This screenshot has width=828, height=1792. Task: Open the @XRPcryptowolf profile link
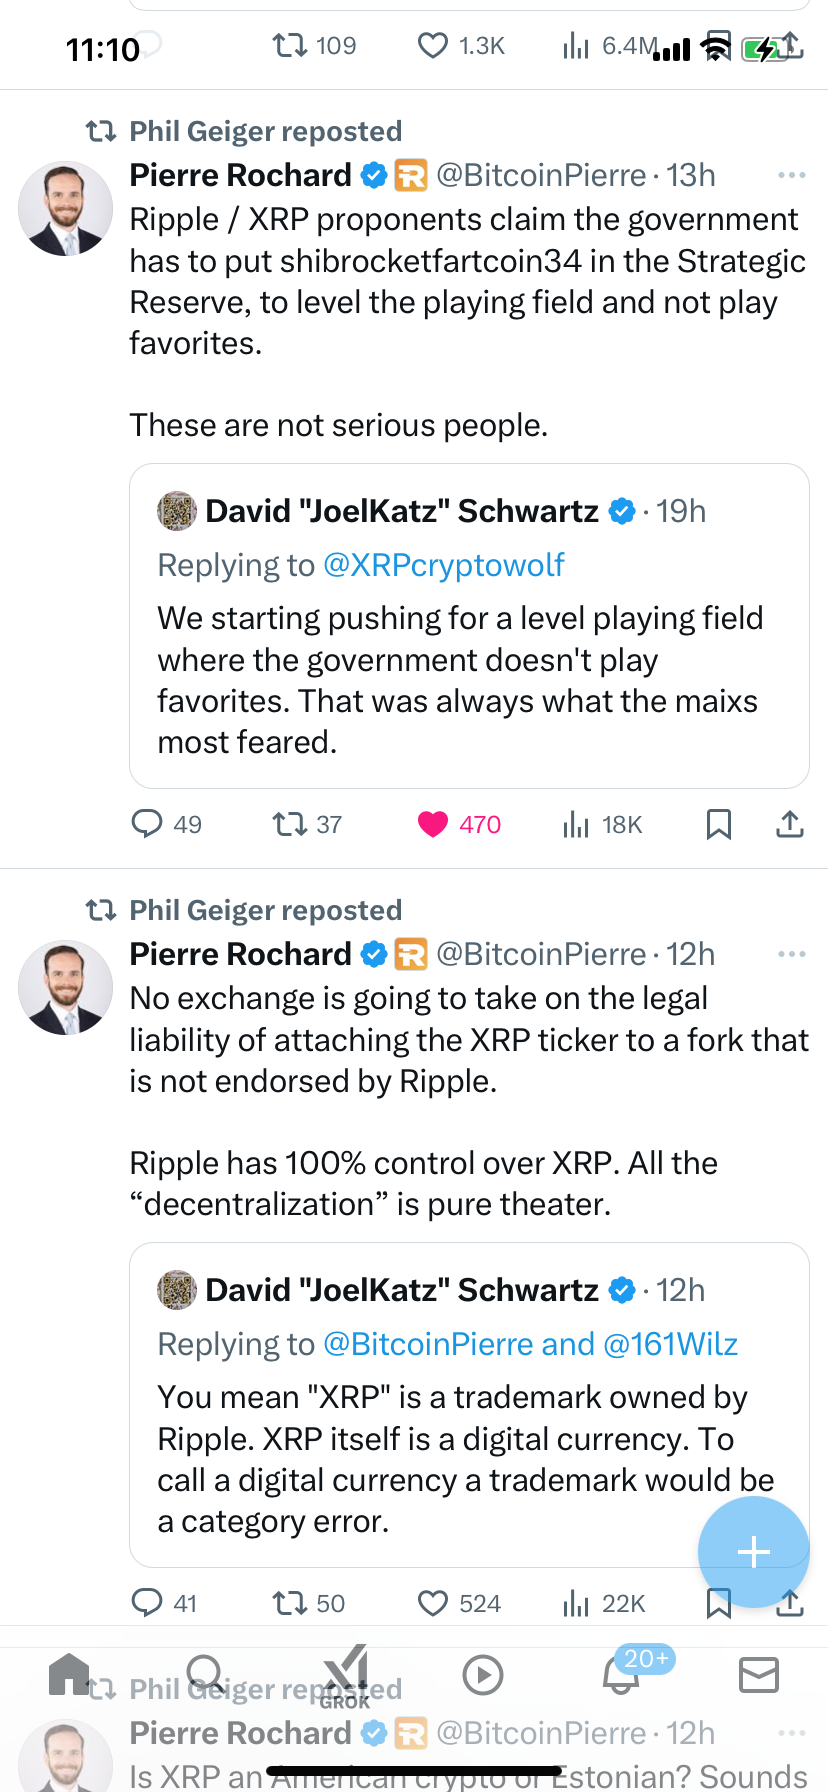click(443, 565)
